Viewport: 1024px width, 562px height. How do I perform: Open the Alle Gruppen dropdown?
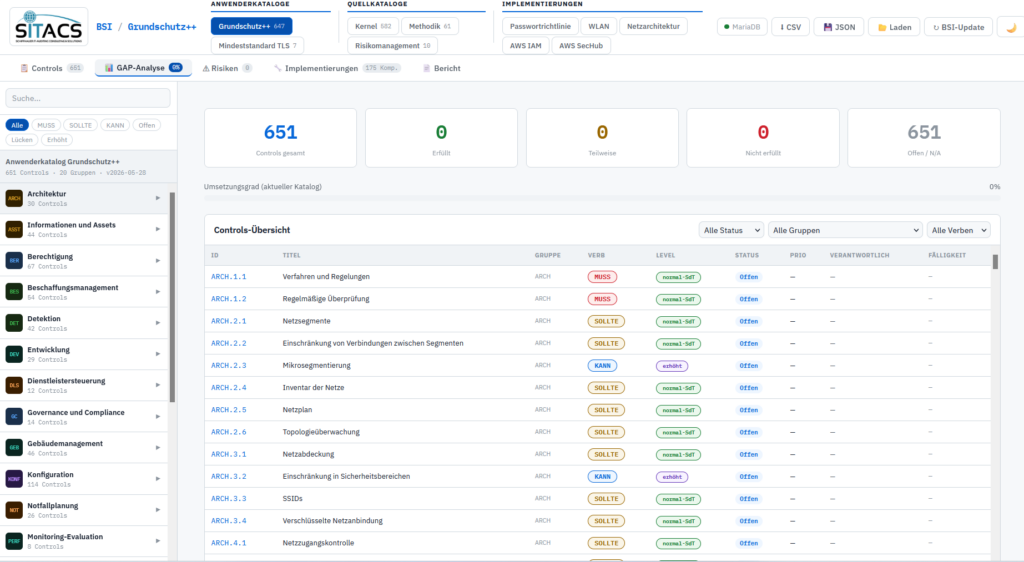coord(846,230)
